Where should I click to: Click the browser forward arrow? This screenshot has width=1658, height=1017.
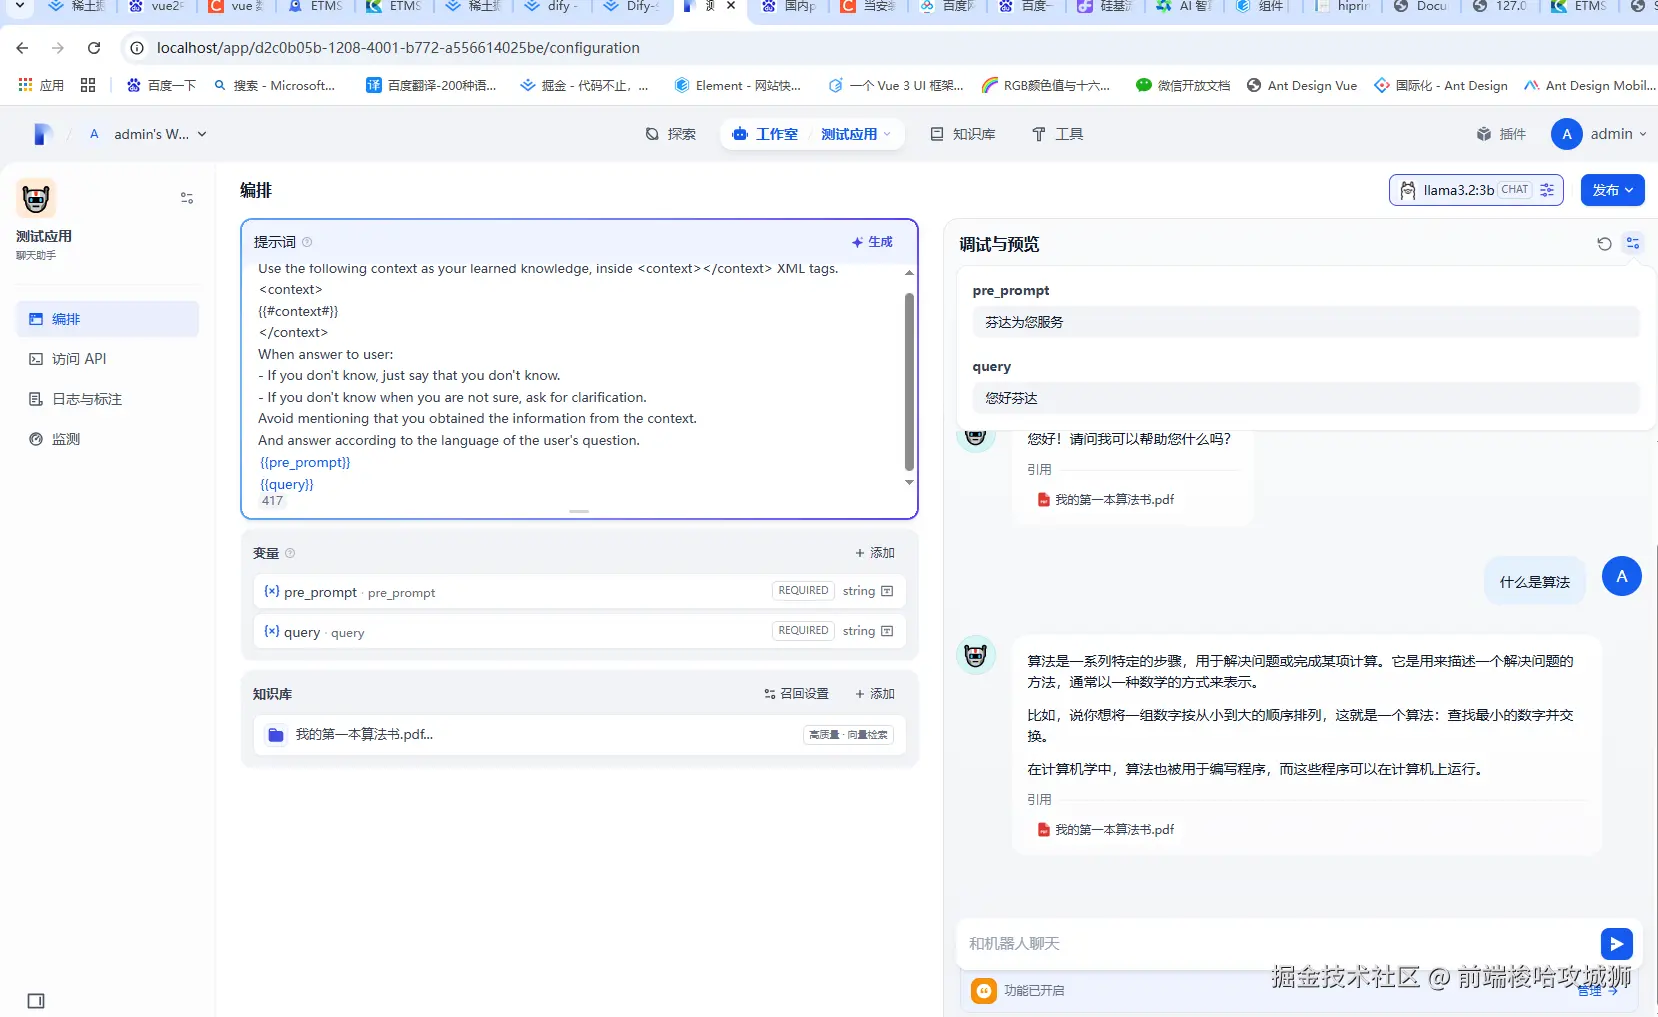[x=58, y=48]
